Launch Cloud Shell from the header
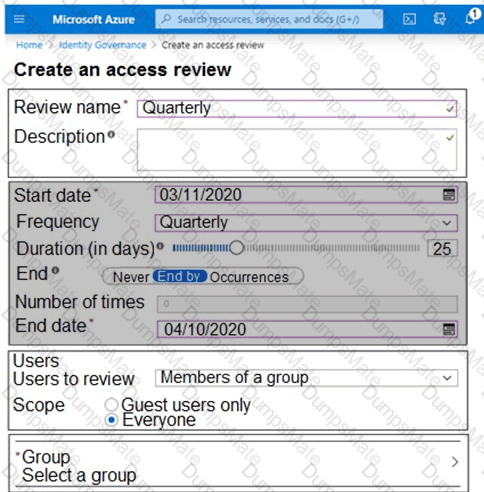484x492 pixels. pyautogui.click(x=409, y=19)
